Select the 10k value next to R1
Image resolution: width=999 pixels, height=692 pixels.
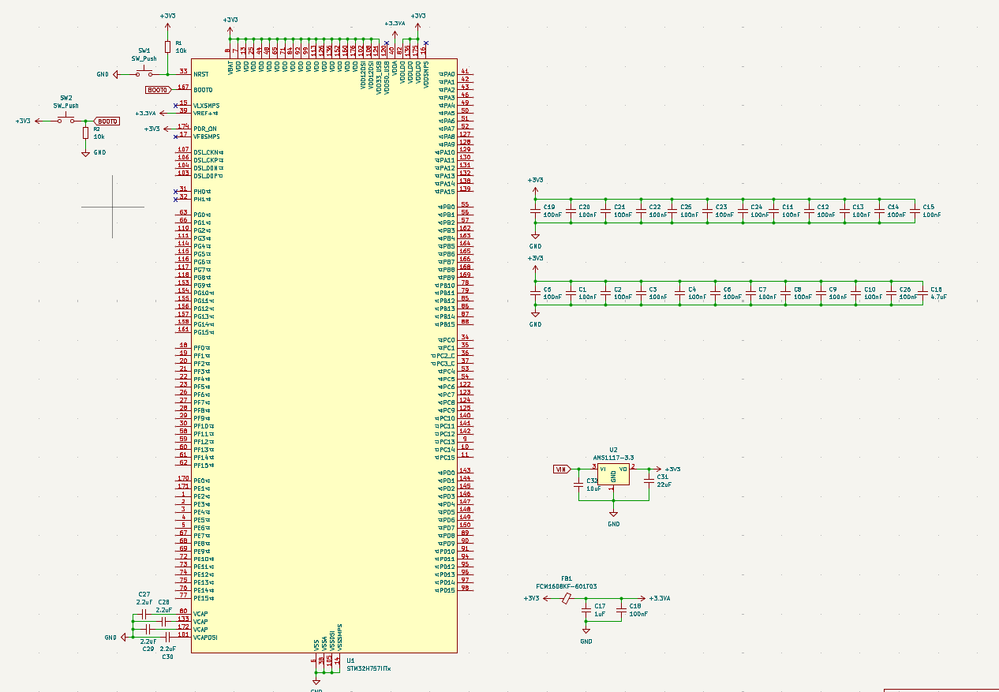(x=181, y=50)
